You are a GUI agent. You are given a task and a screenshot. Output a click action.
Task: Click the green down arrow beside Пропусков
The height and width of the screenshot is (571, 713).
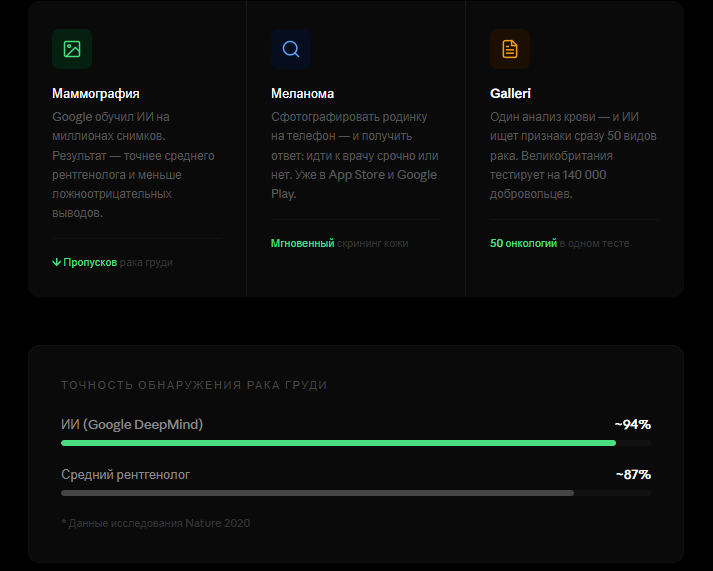[56, 262]
